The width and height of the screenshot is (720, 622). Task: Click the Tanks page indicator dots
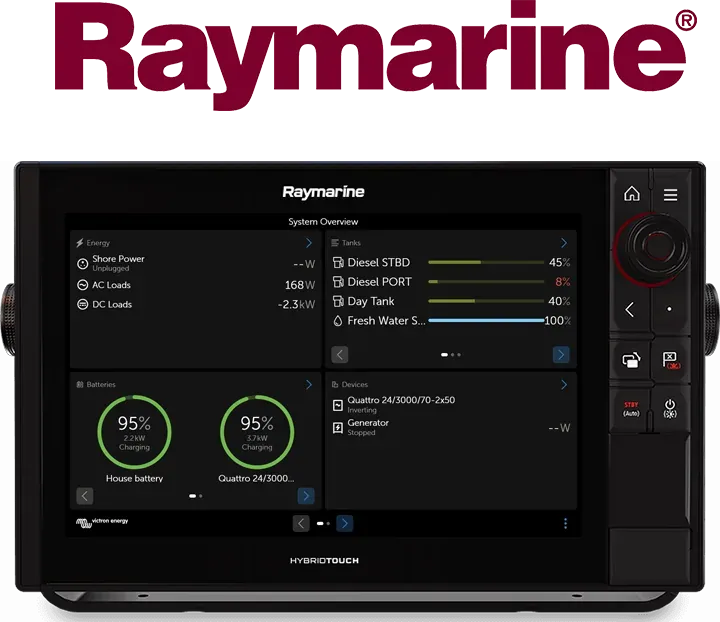coord(450,355)
